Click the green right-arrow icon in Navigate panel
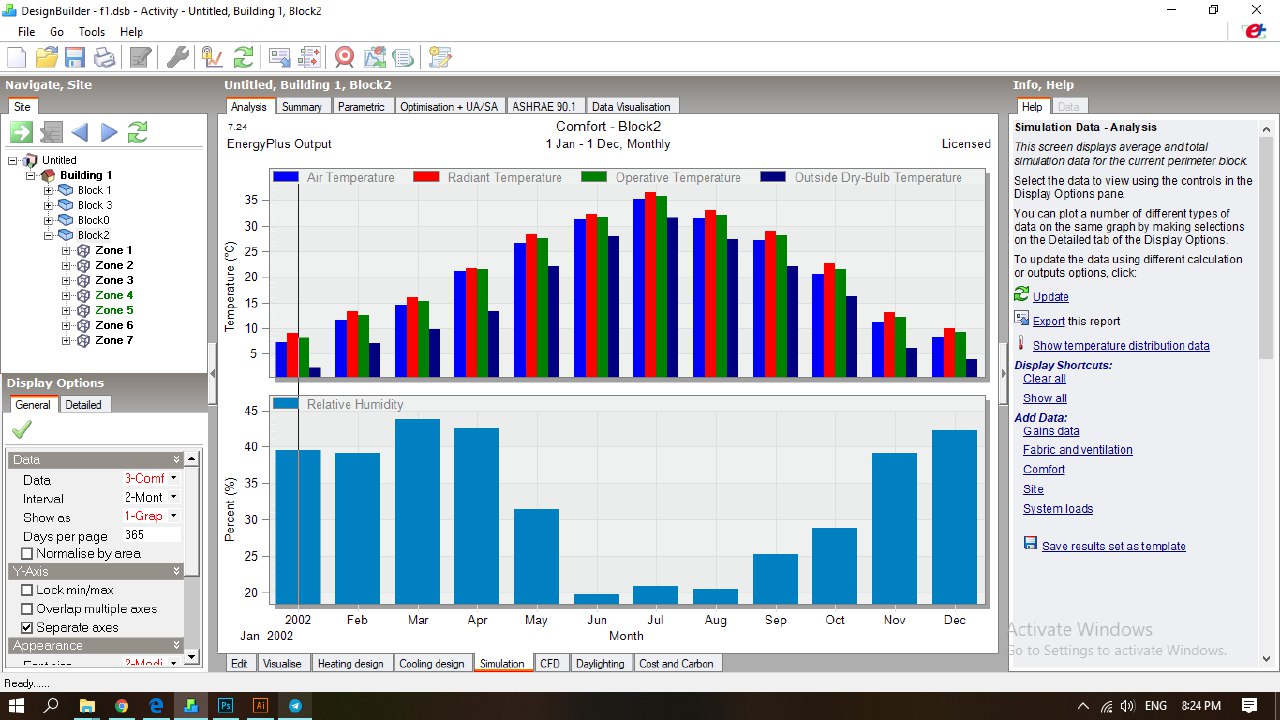 21,132
